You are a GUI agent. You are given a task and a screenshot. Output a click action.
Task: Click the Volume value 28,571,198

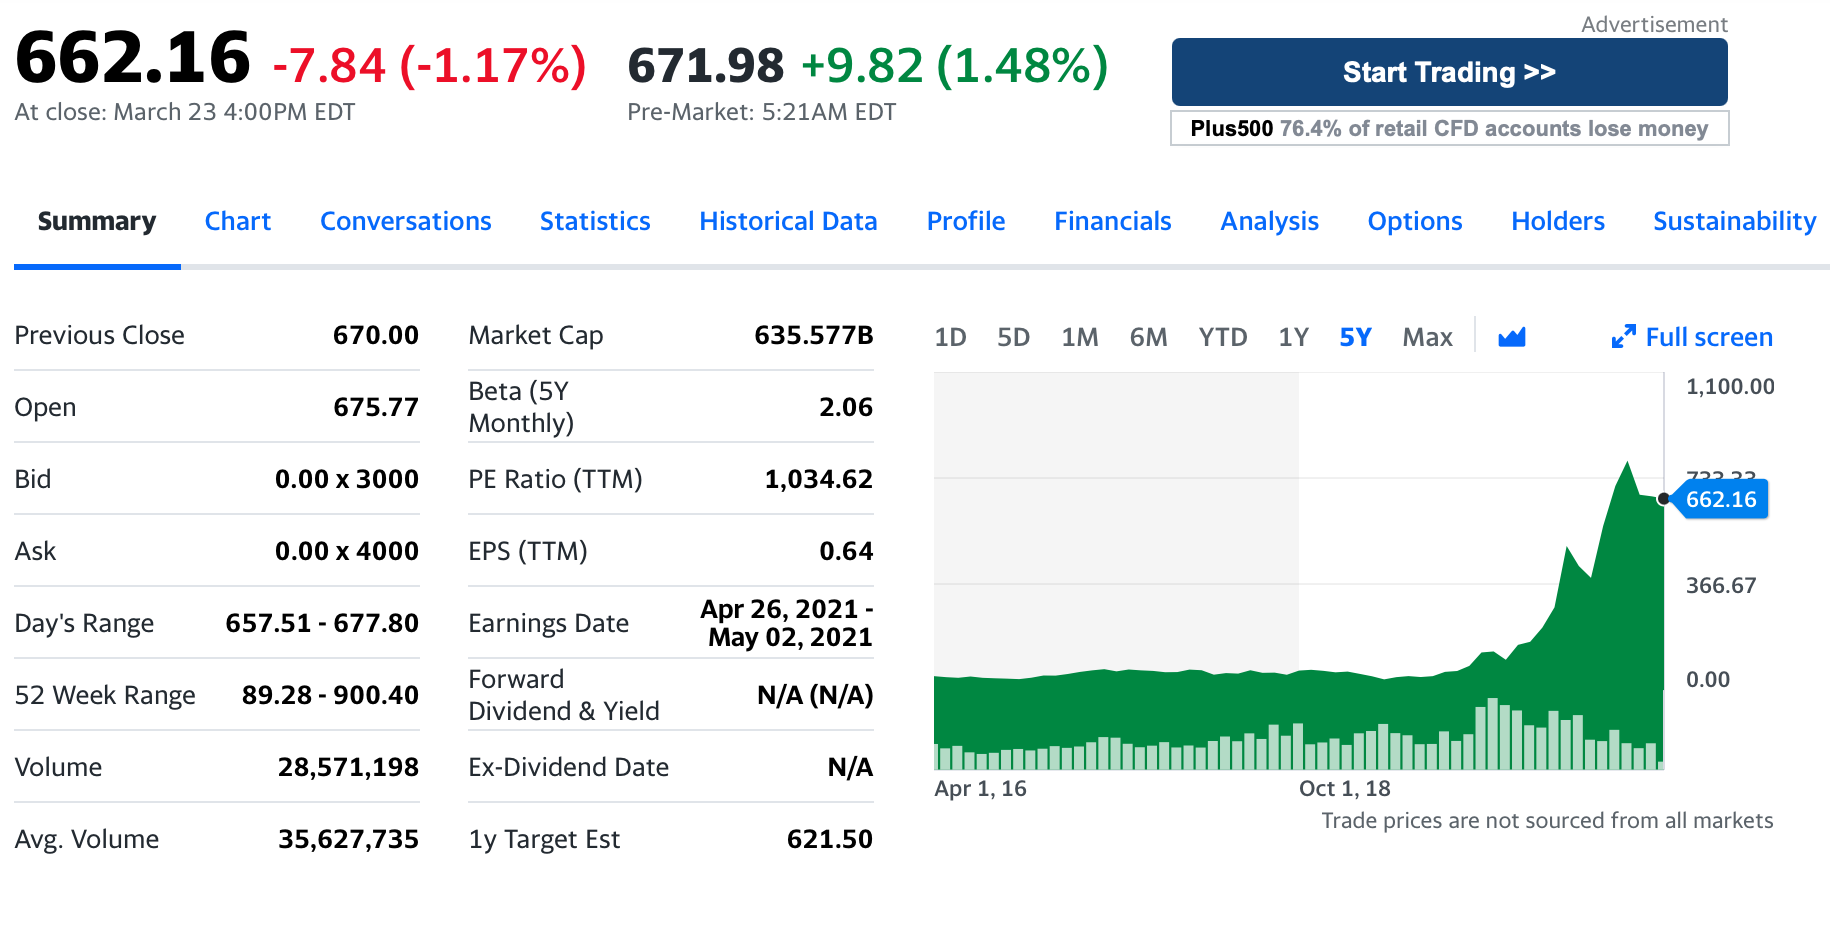(348, 767)
